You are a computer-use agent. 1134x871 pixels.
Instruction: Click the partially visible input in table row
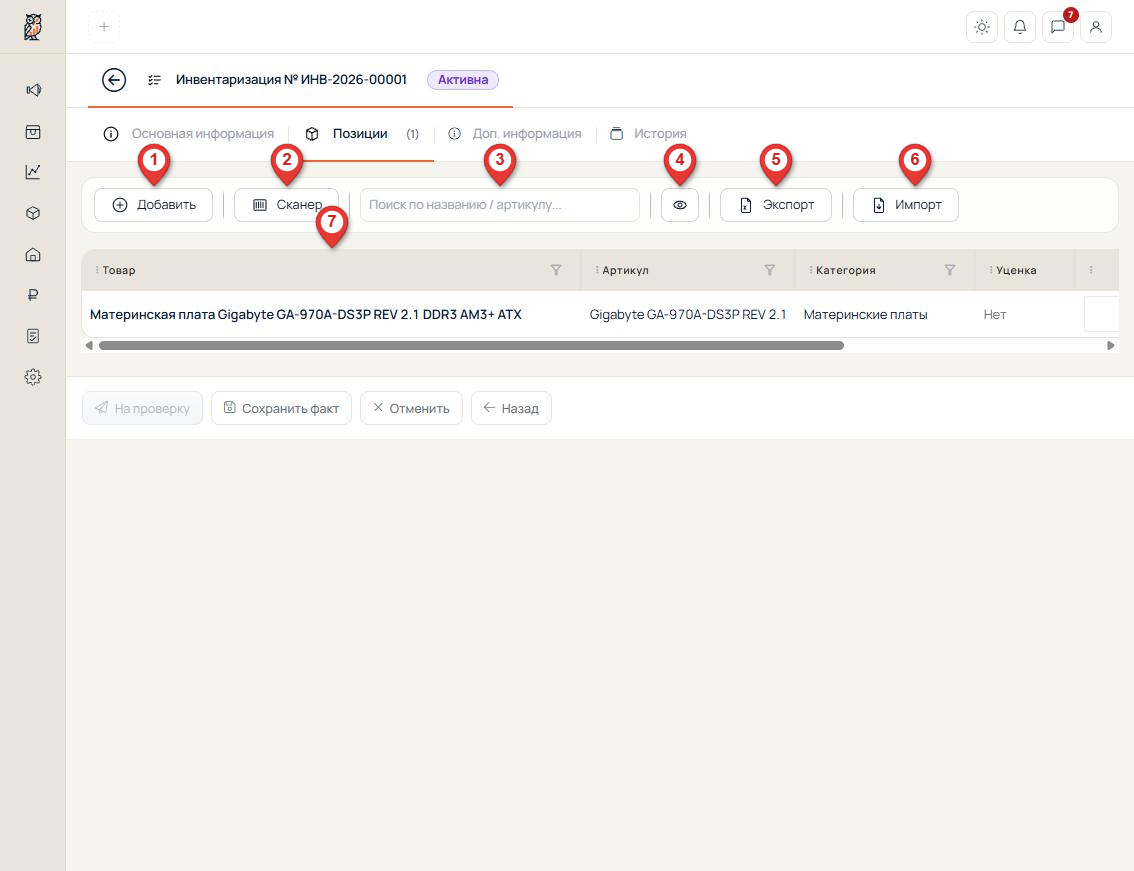[1101, 315]
